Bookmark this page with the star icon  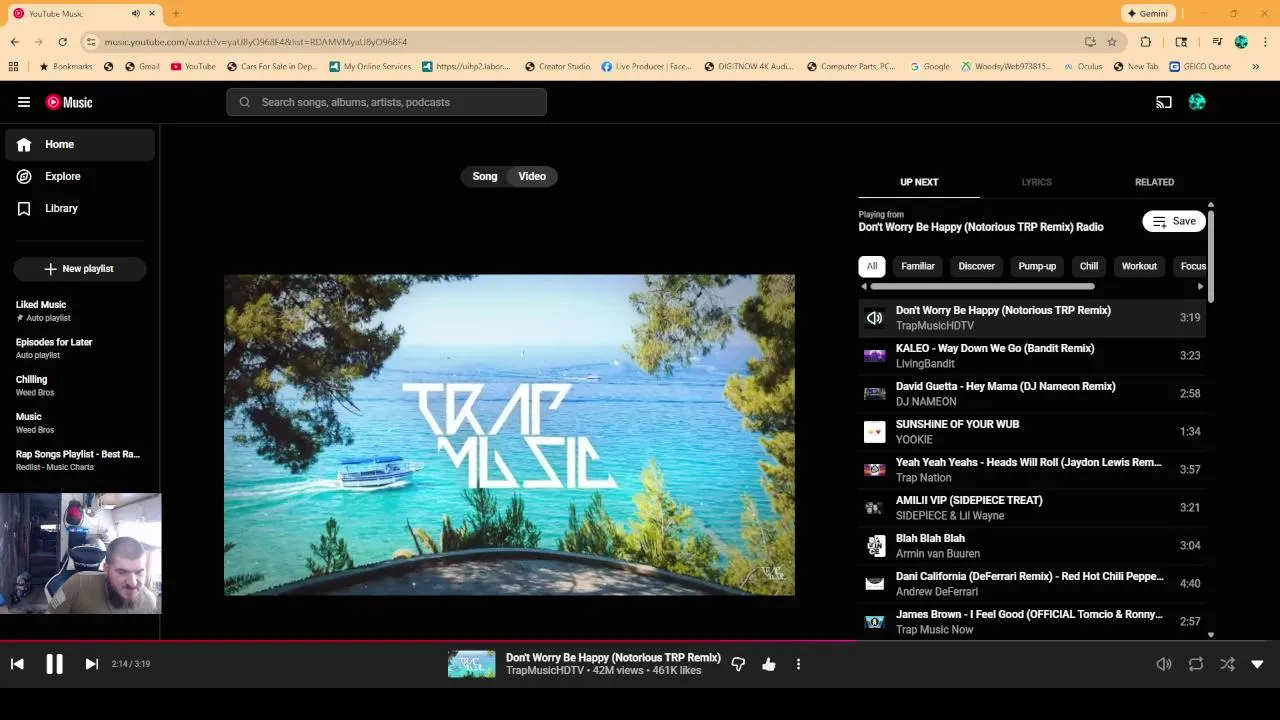1112,42
